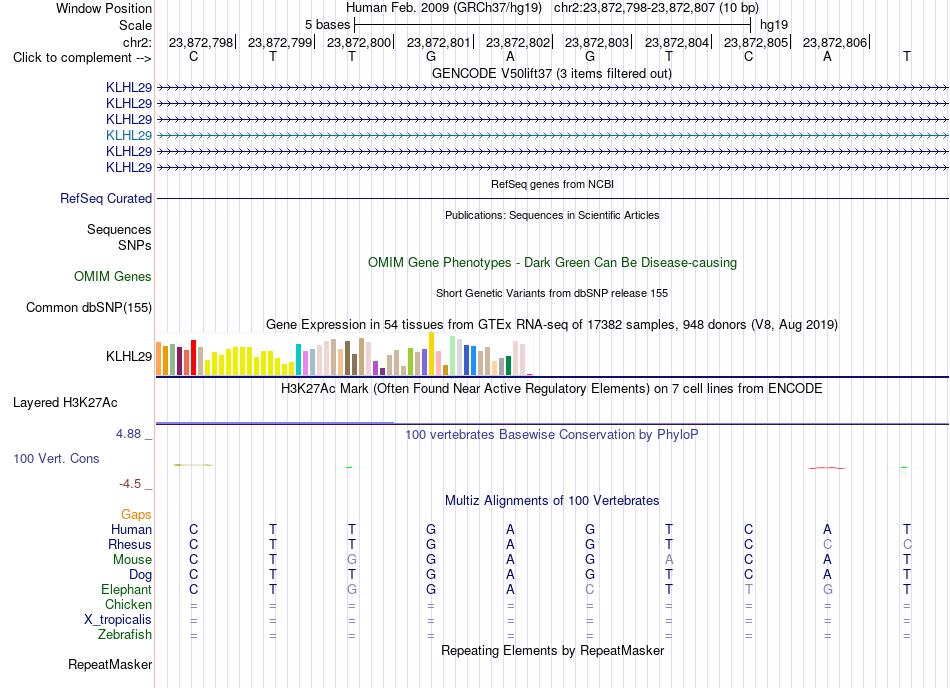Click the Short Genetic Variants from dbSNP title
Viewport: 950px width, 688px height.
(x=552, y=293)
